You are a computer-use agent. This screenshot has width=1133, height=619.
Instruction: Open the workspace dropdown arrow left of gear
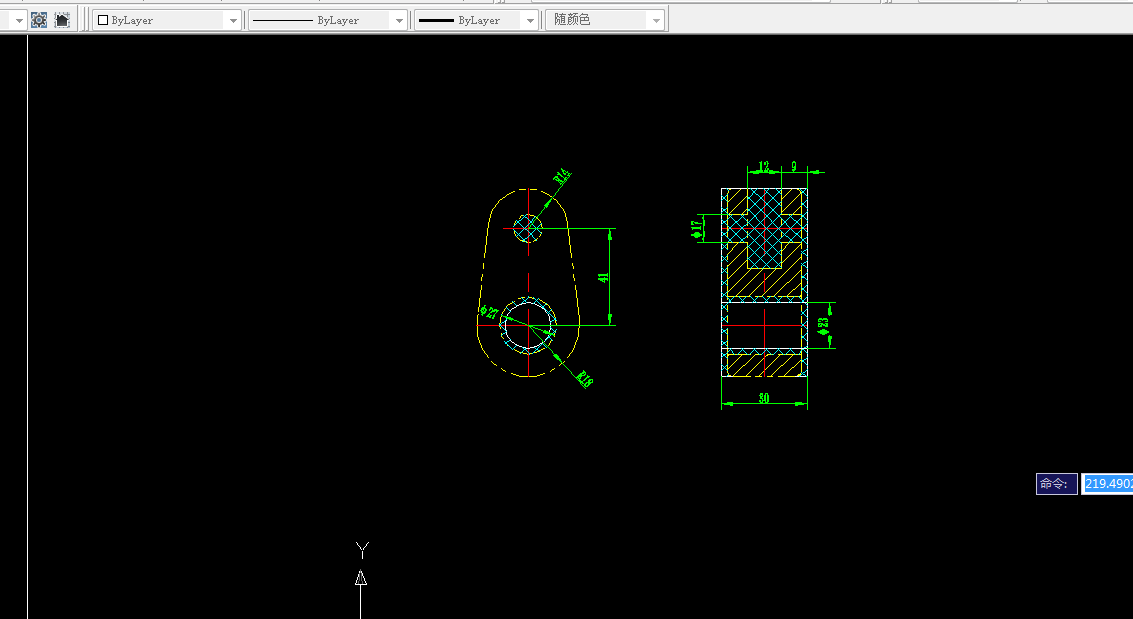19,21
